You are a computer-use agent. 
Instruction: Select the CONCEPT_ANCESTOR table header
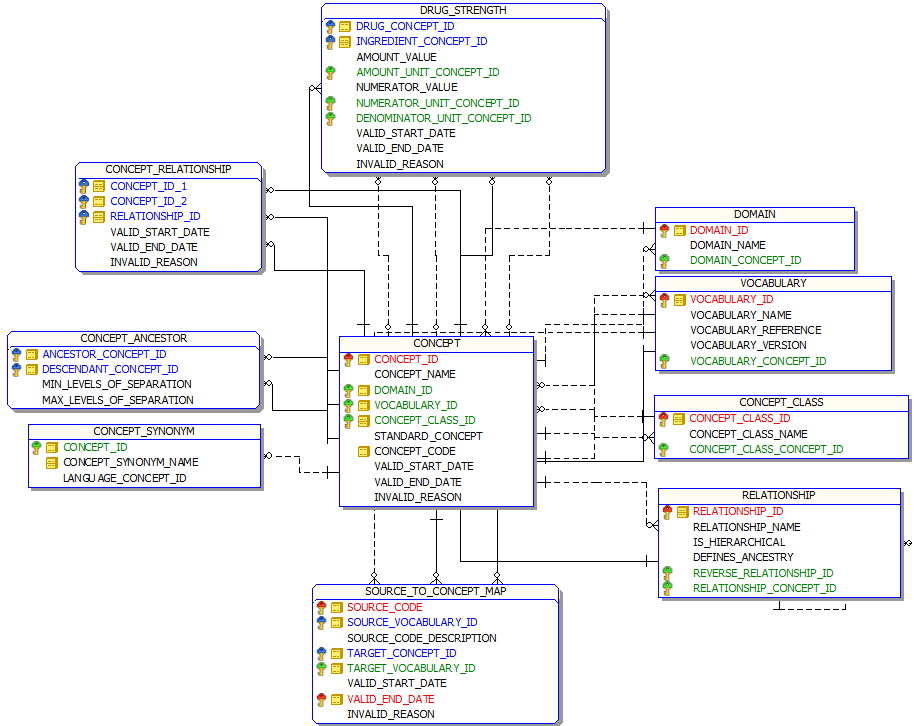[x=133, y=338]
